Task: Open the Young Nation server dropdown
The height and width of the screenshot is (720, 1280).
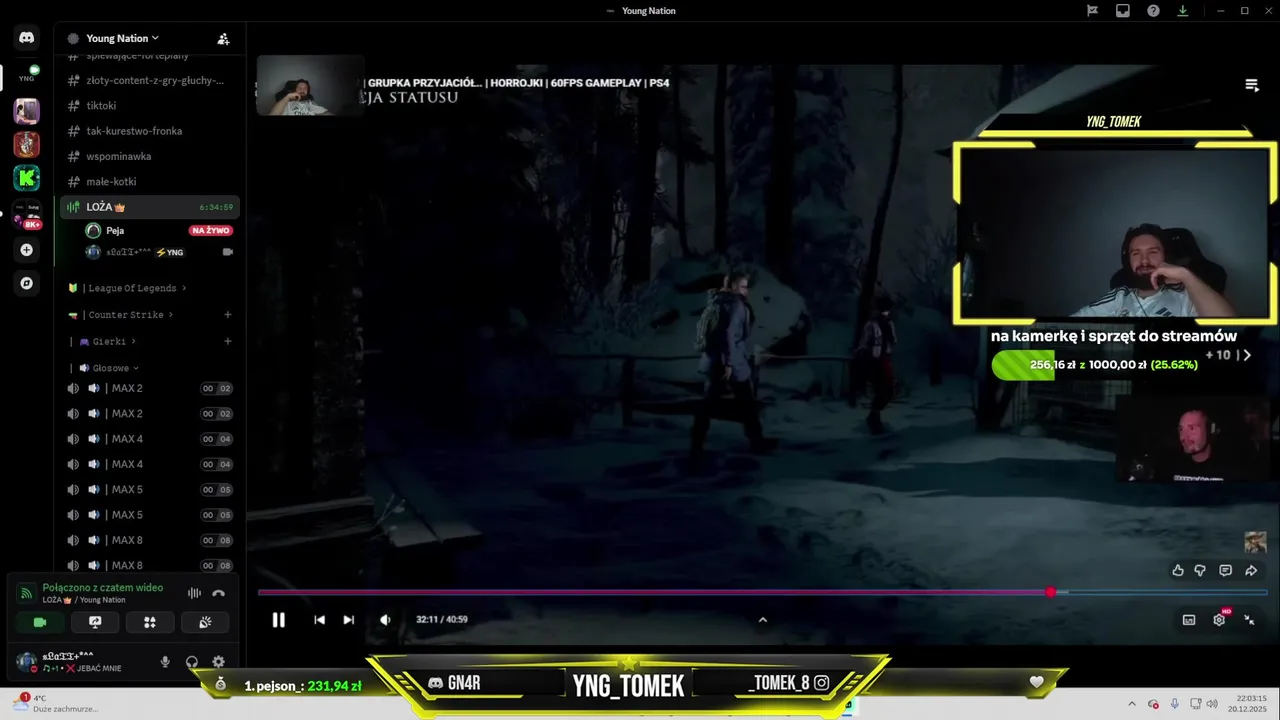Action: pyautogui.click(x=122, y=38)
